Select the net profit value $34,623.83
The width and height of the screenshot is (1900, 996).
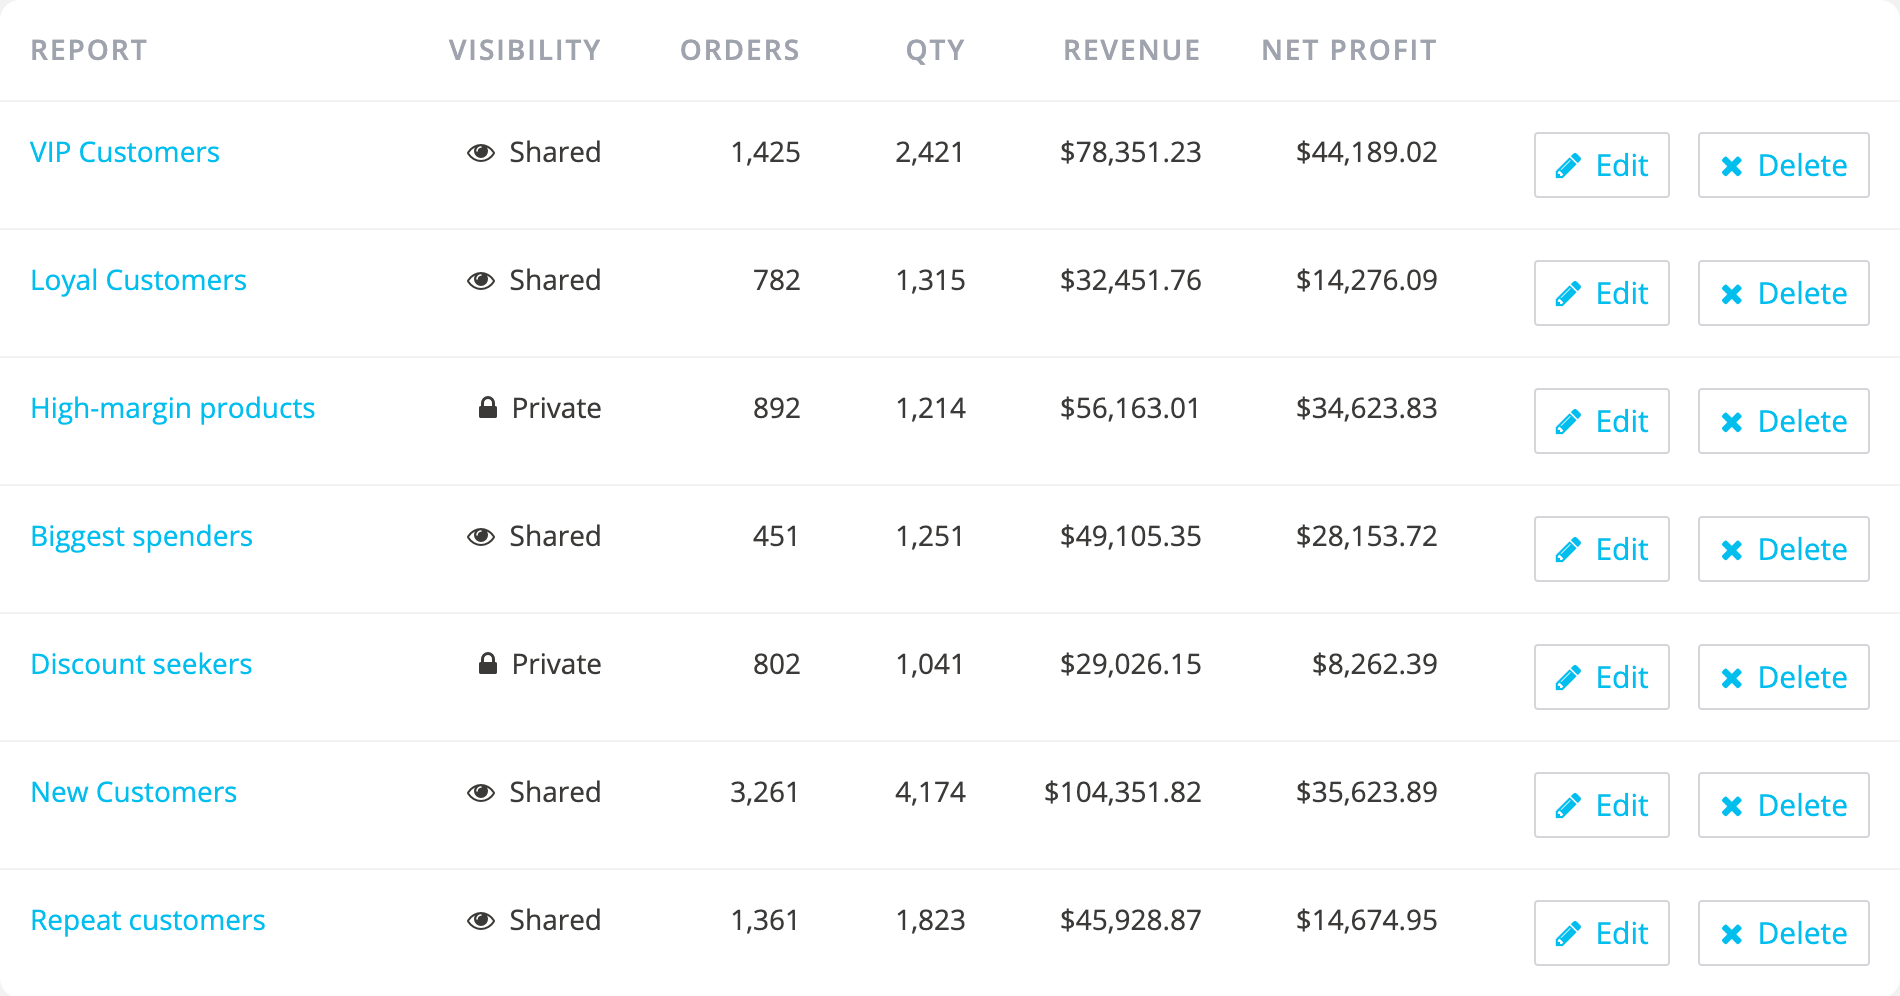[1367, 408]
